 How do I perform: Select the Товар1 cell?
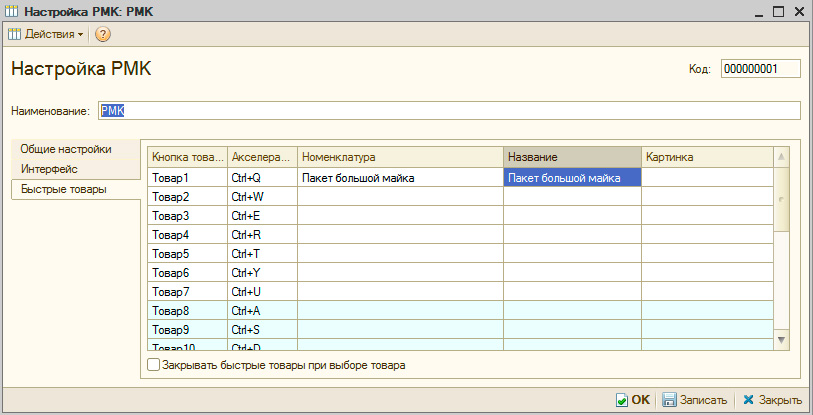click(x=188, y=178)
